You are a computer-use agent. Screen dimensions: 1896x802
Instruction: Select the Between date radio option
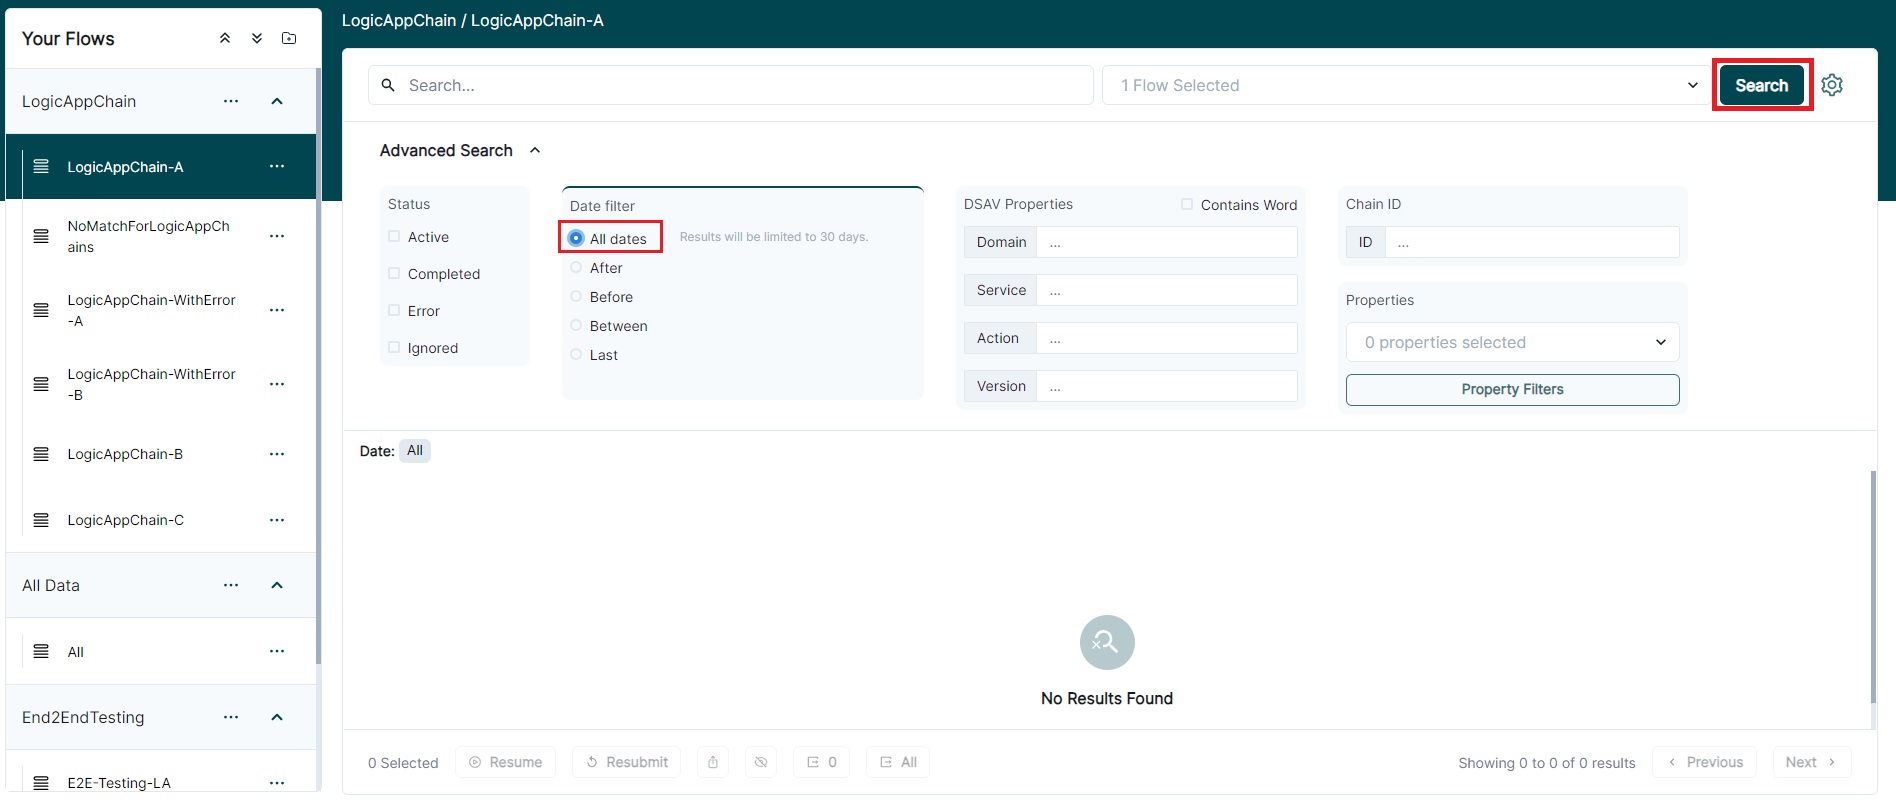[x=576, y=325]
